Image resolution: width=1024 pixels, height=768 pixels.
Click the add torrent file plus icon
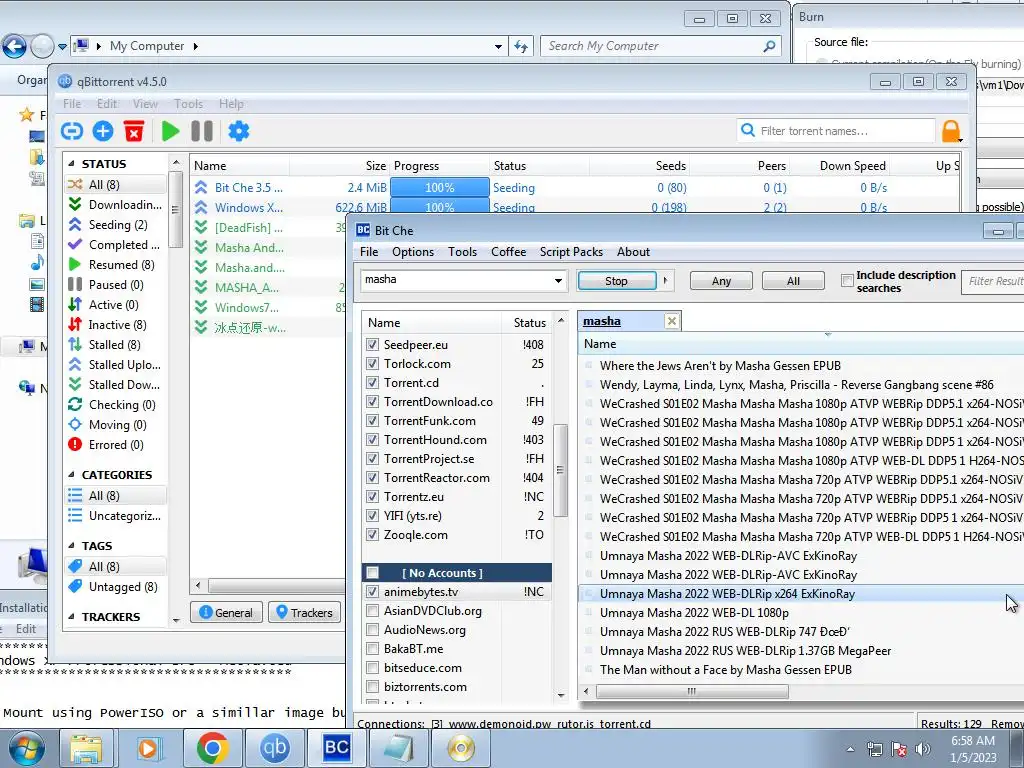point(103,131)
